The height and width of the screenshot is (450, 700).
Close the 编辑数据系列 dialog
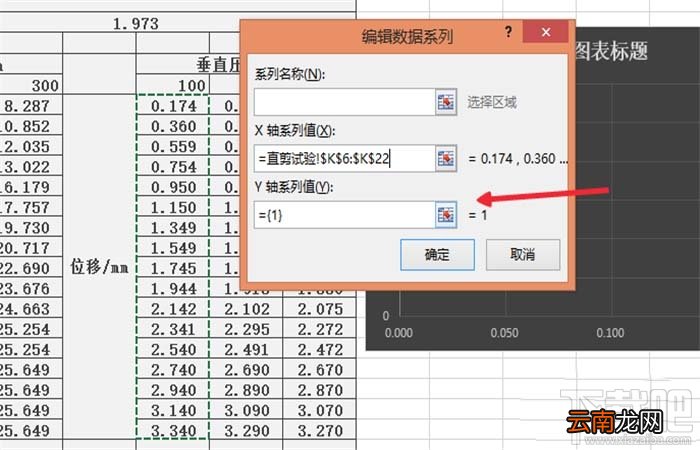546,32
